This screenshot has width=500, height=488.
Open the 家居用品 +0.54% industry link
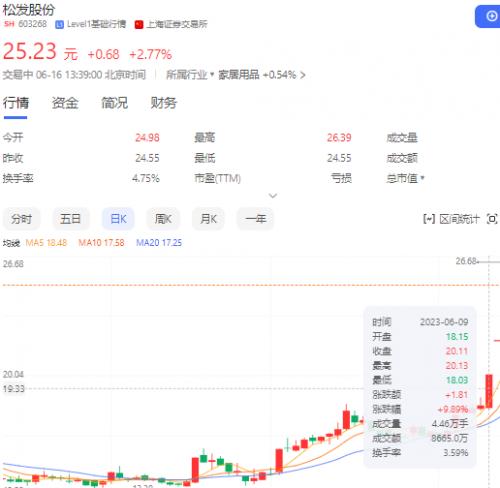262,75
